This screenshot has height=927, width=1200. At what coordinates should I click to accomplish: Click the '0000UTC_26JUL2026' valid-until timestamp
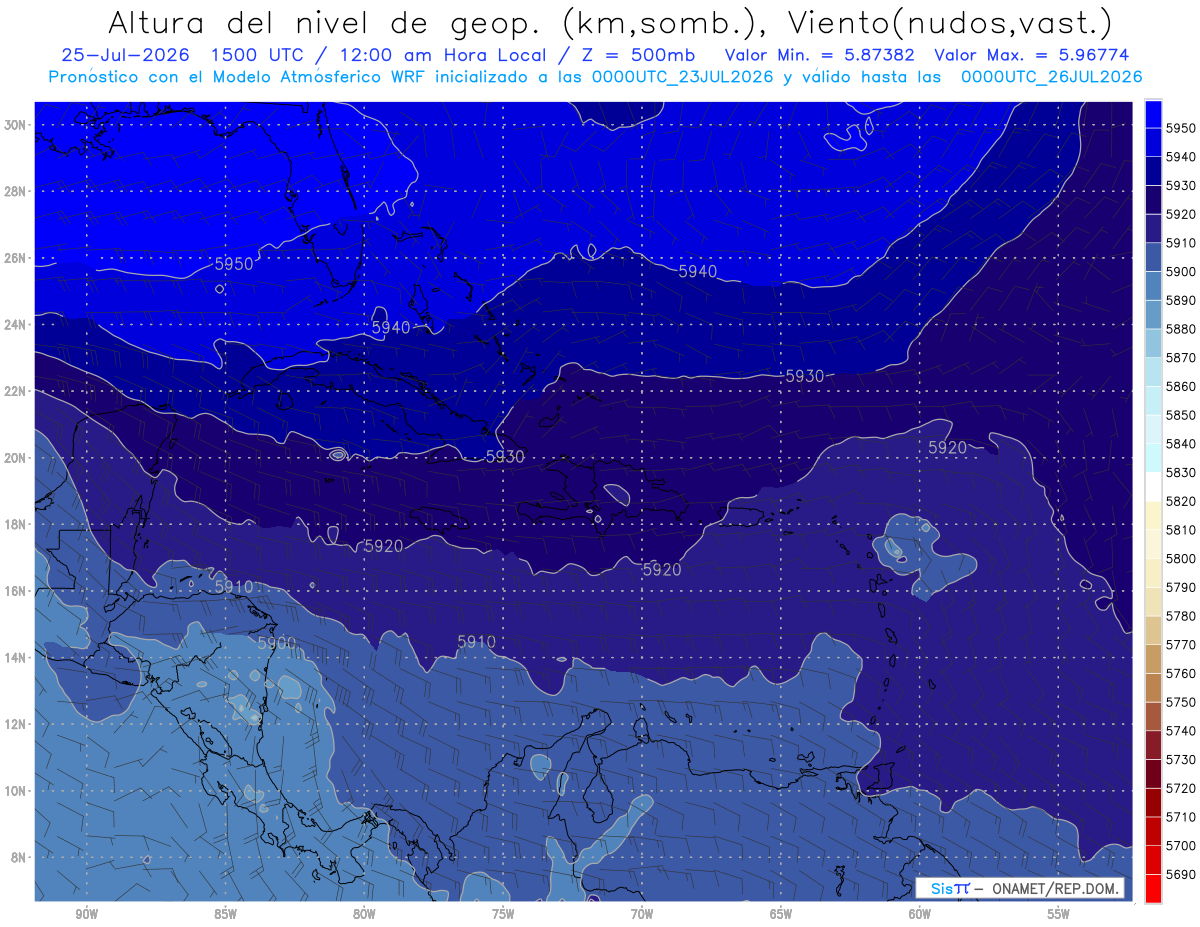(1052, 76)
